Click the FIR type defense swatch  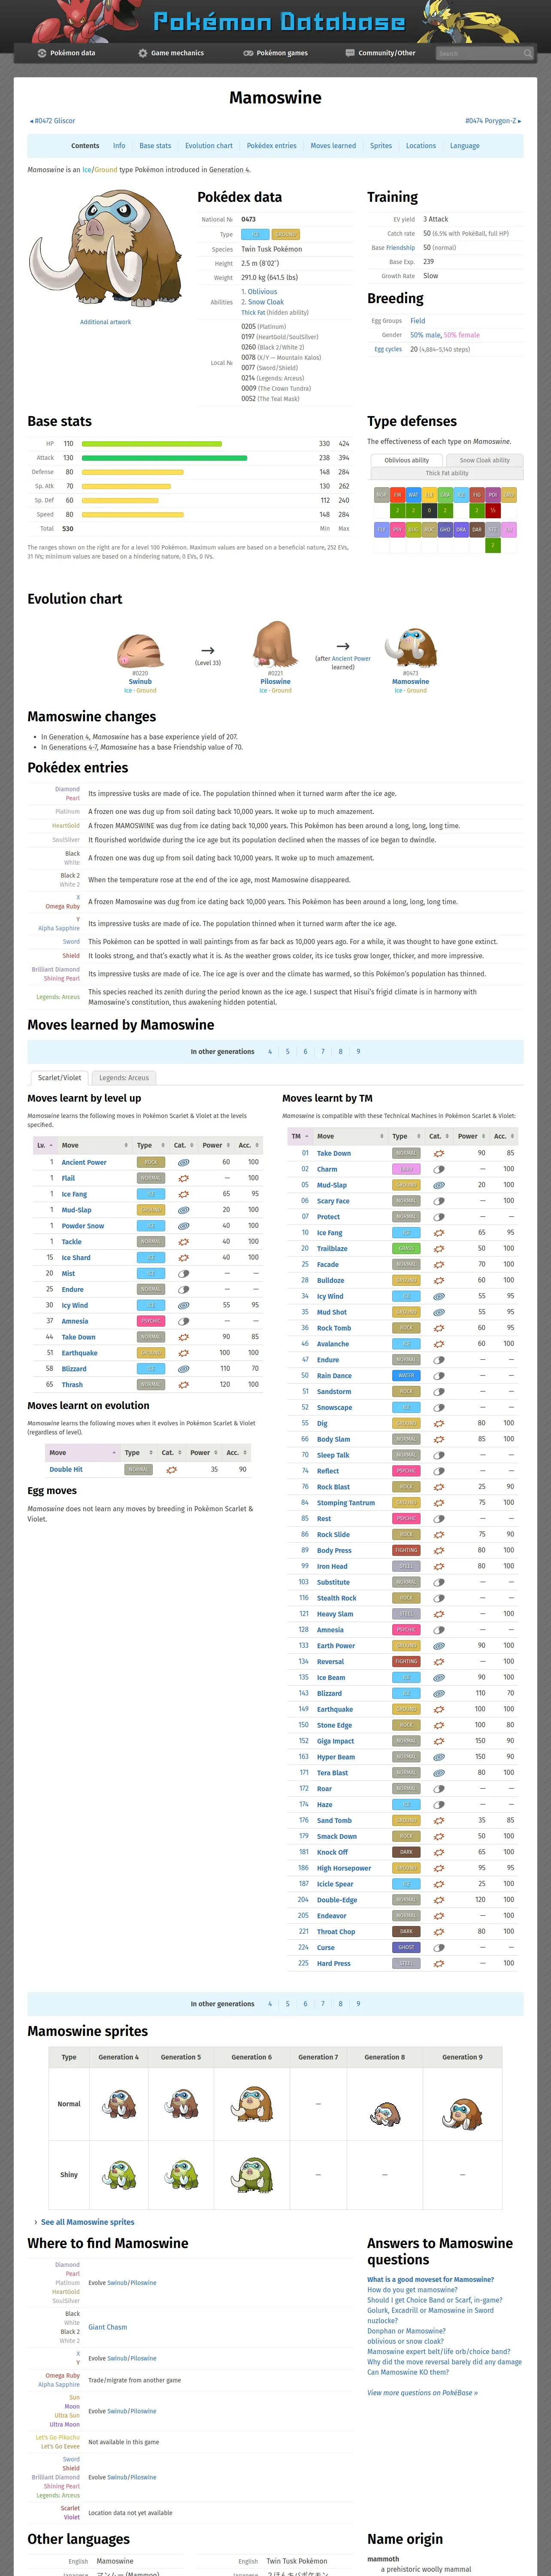point(397,495)
